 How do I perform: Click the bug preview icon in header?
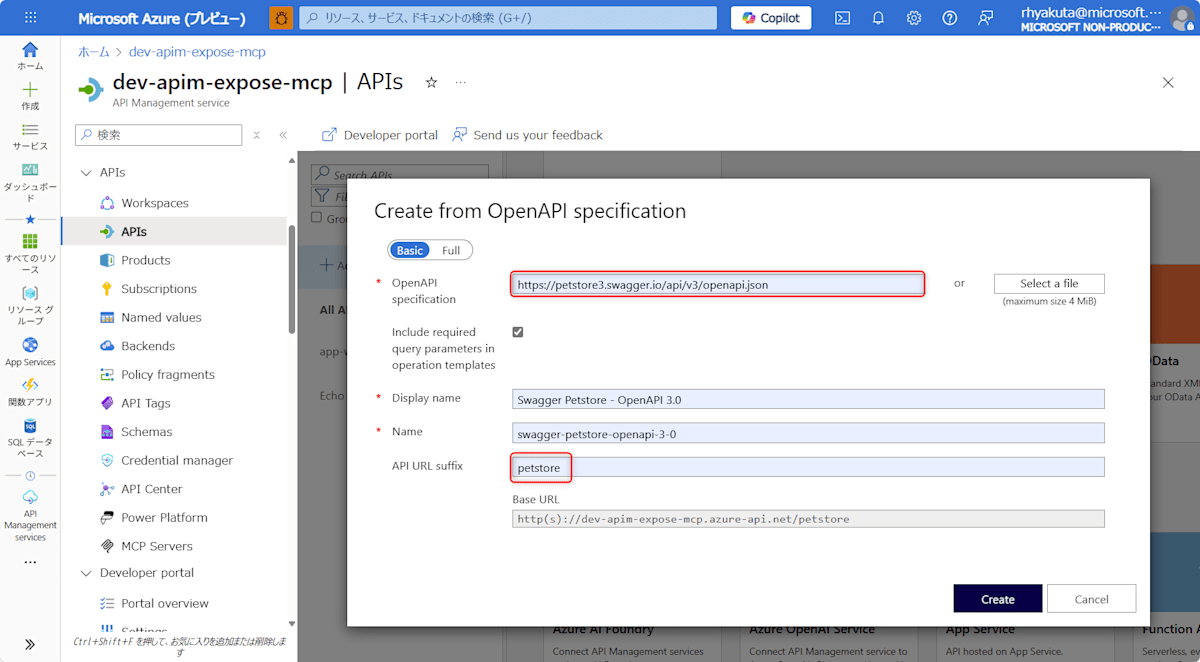tap(281, 18)
